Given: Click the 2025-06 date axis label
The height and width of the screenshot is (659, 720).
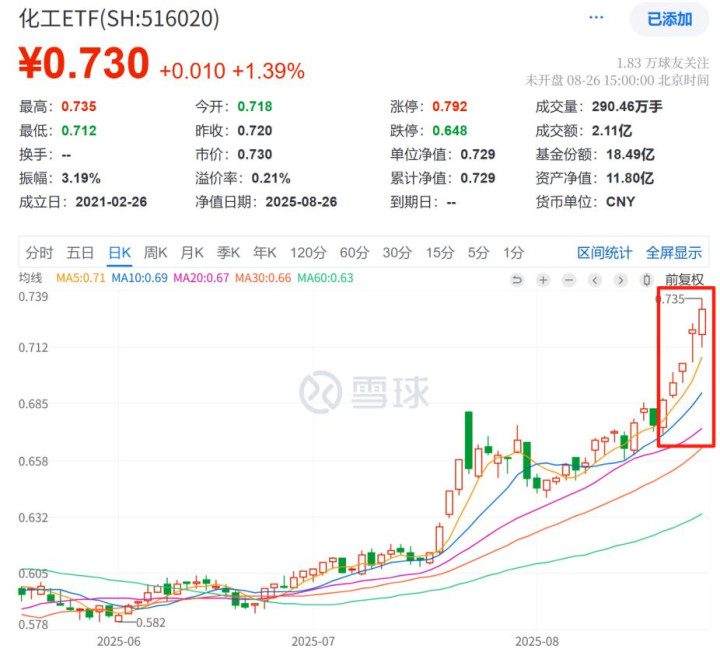Looking at the screenshot, I should click(118, 641).
